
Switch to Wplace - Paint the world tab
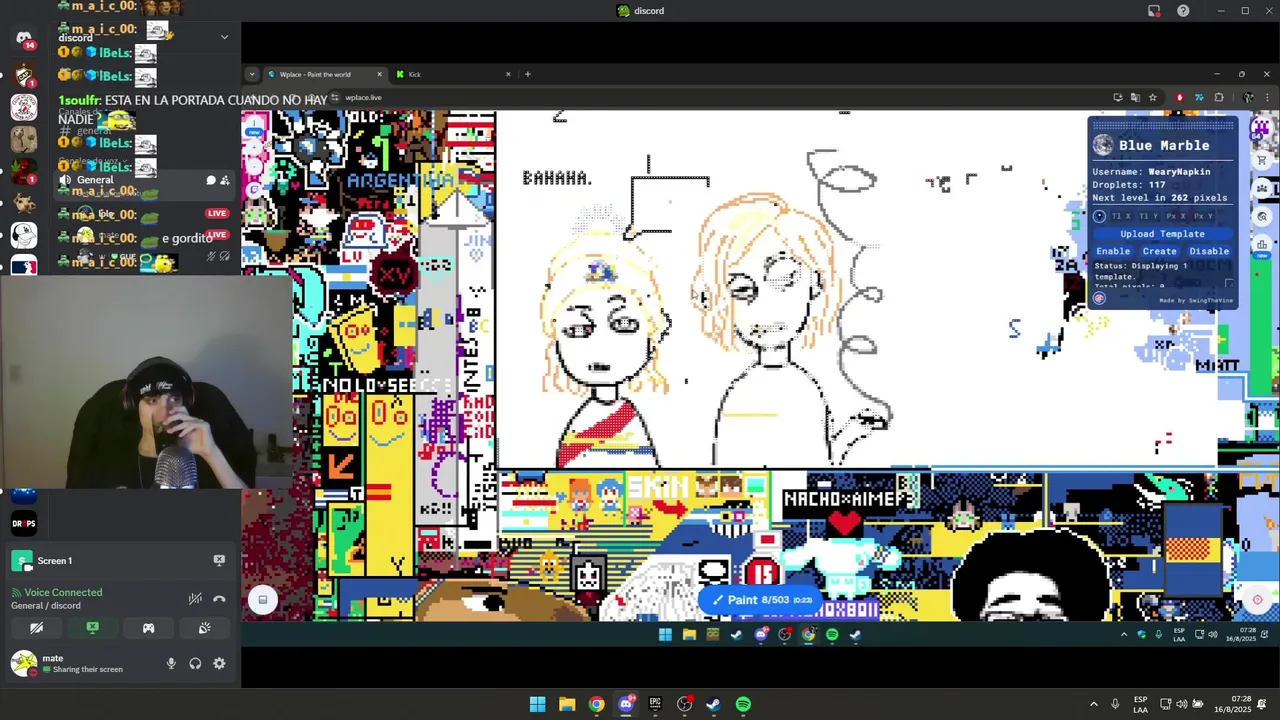point(324,74)
